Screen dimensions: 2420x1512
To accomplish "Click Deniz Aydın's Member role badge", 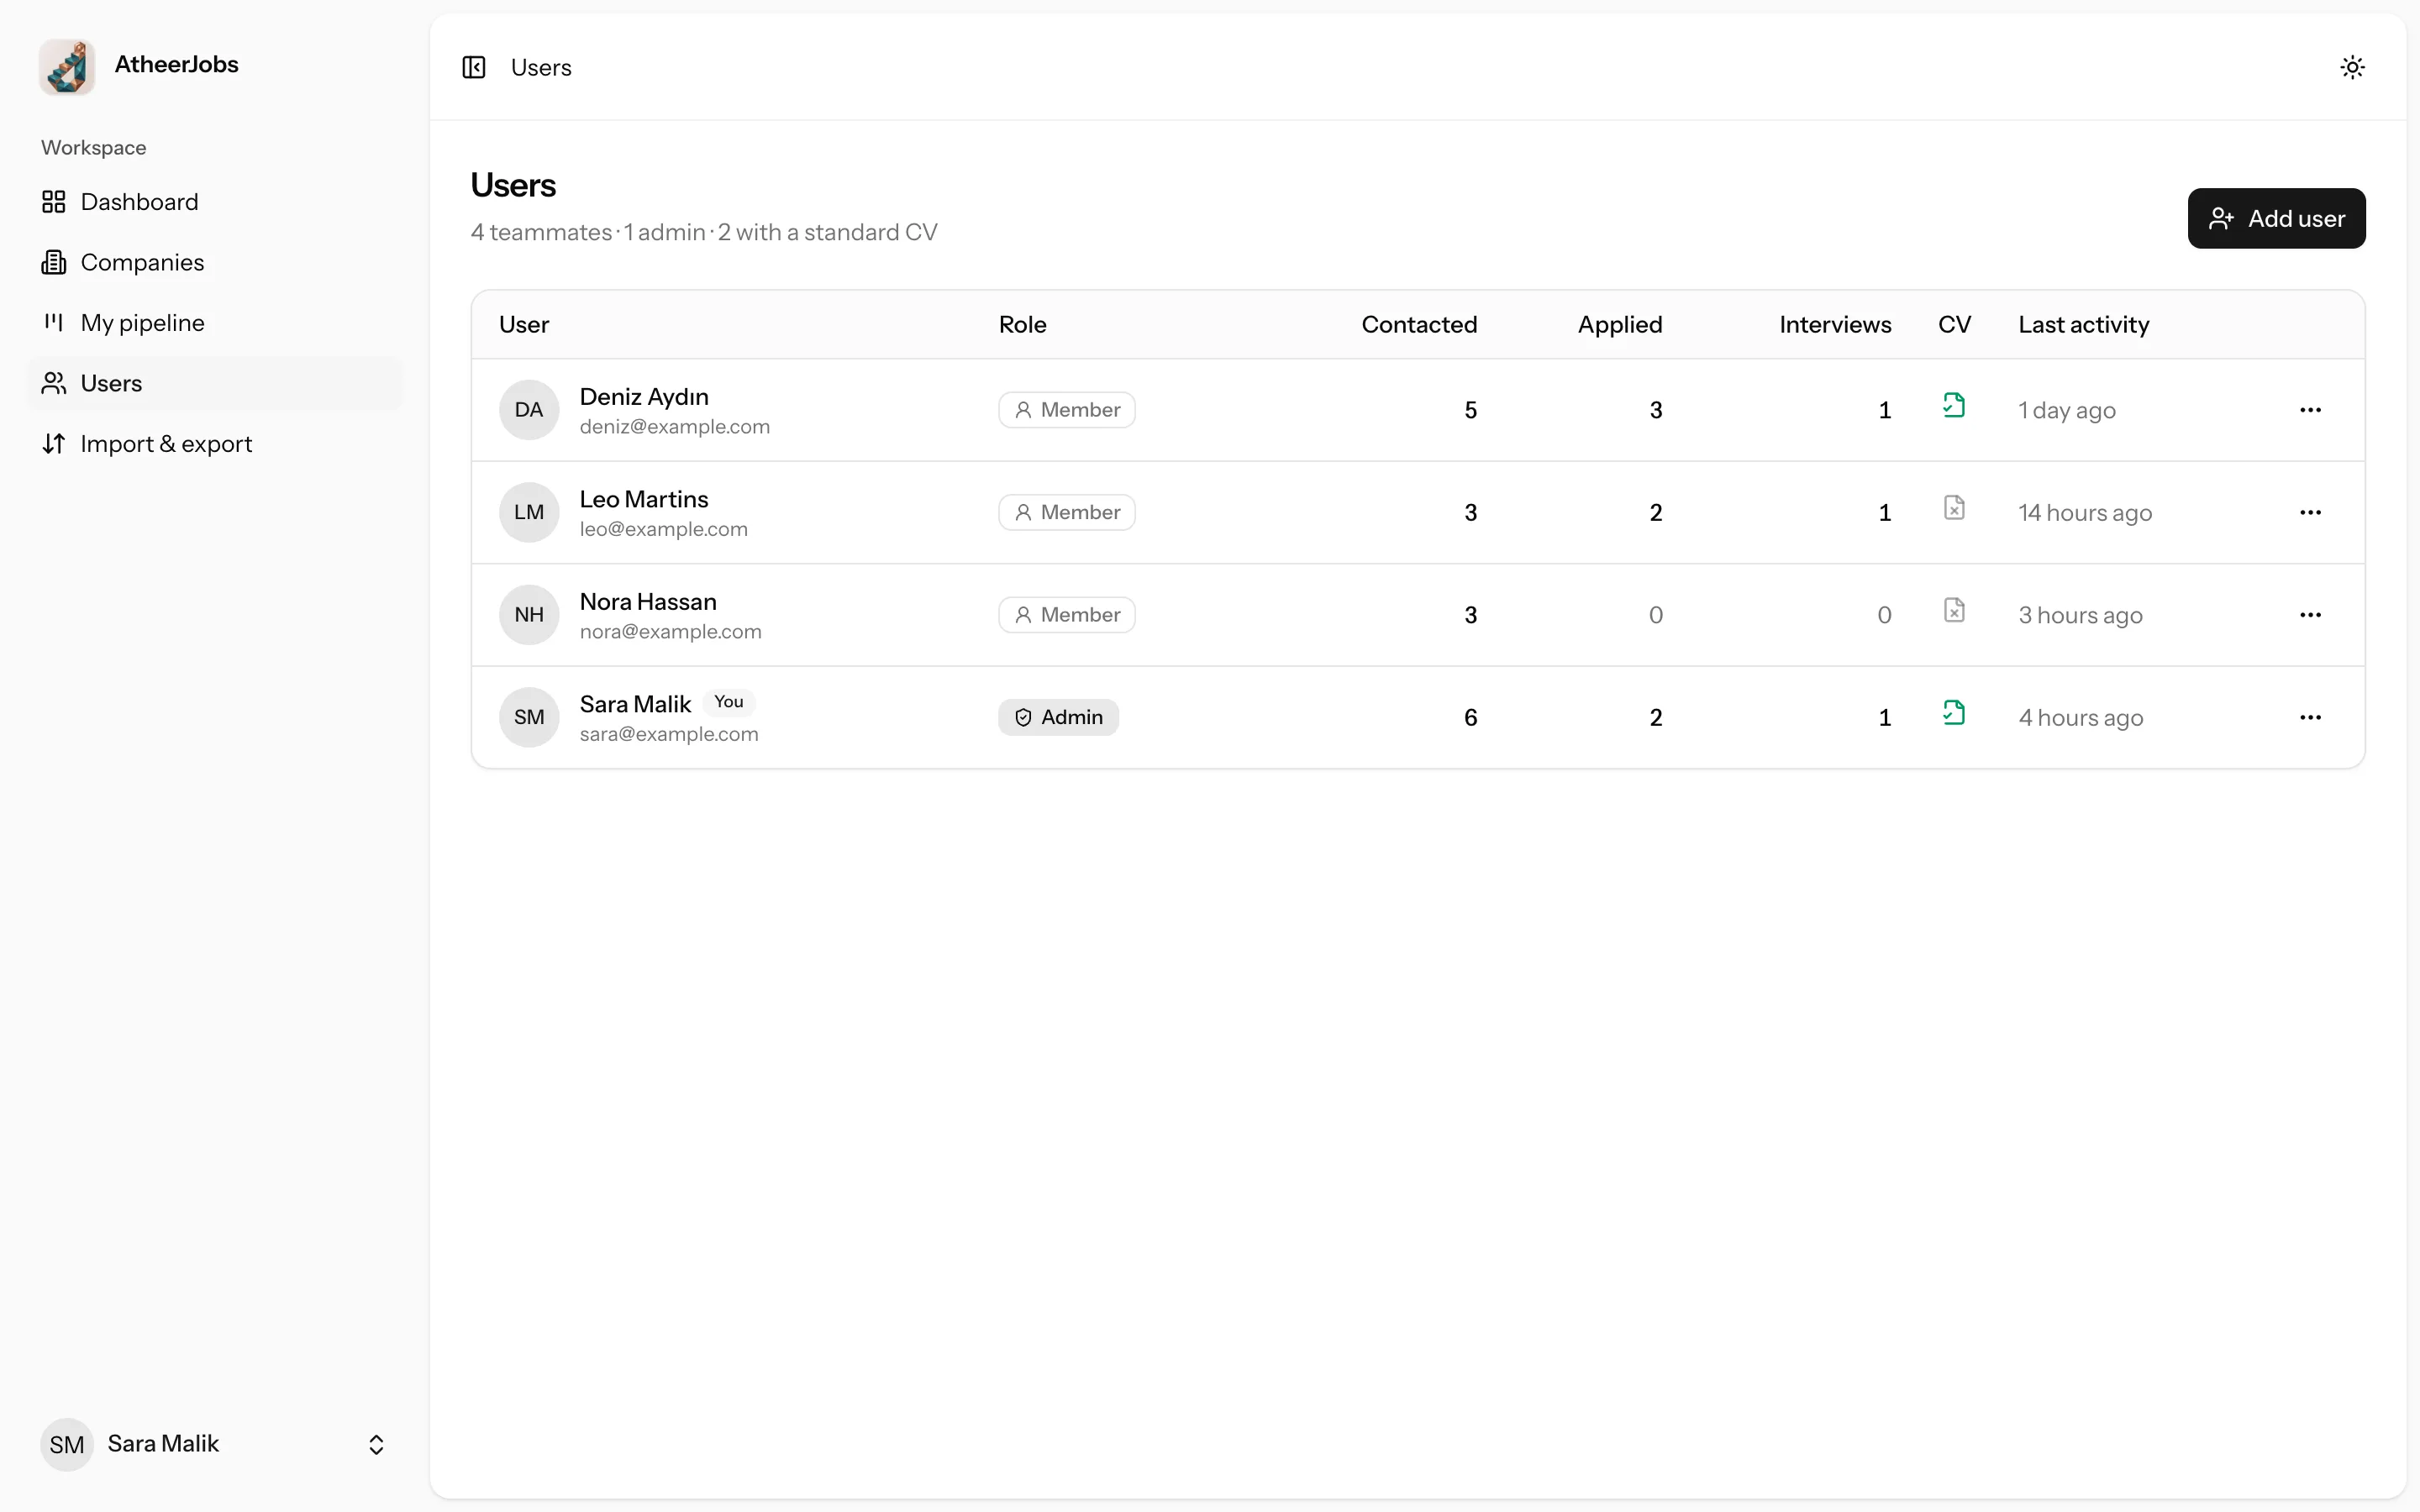I will [x=1067, y=410].
